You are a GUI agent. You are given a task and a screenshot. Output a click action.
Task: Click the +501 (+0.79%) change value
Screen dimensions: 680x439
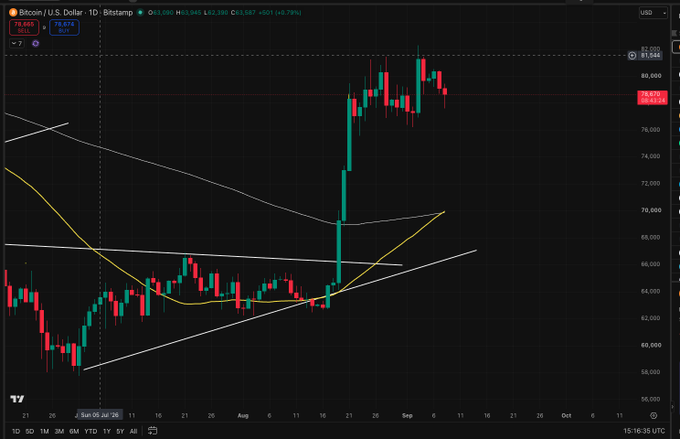280,13
